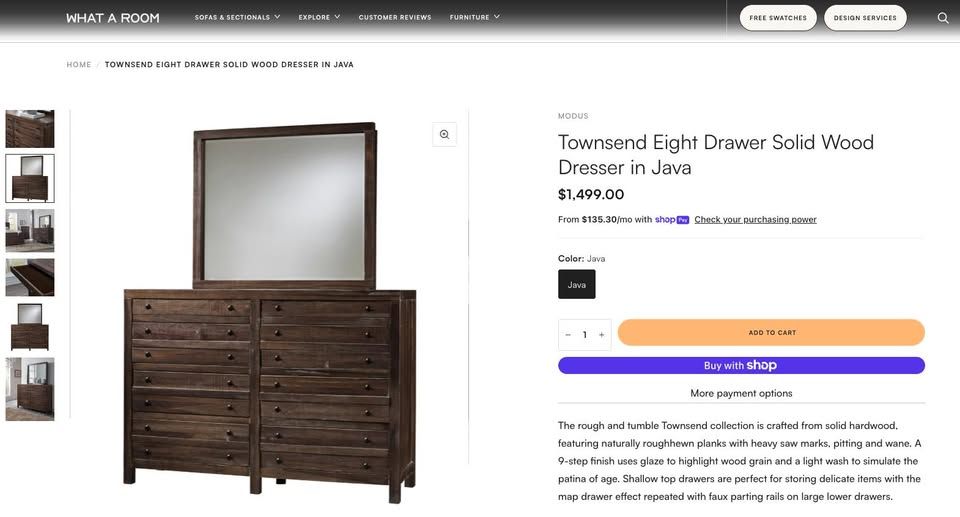The height and width of the screenshot is (517, 960).
Task: Click Check your purchasing power link
Action: [755, 220]
